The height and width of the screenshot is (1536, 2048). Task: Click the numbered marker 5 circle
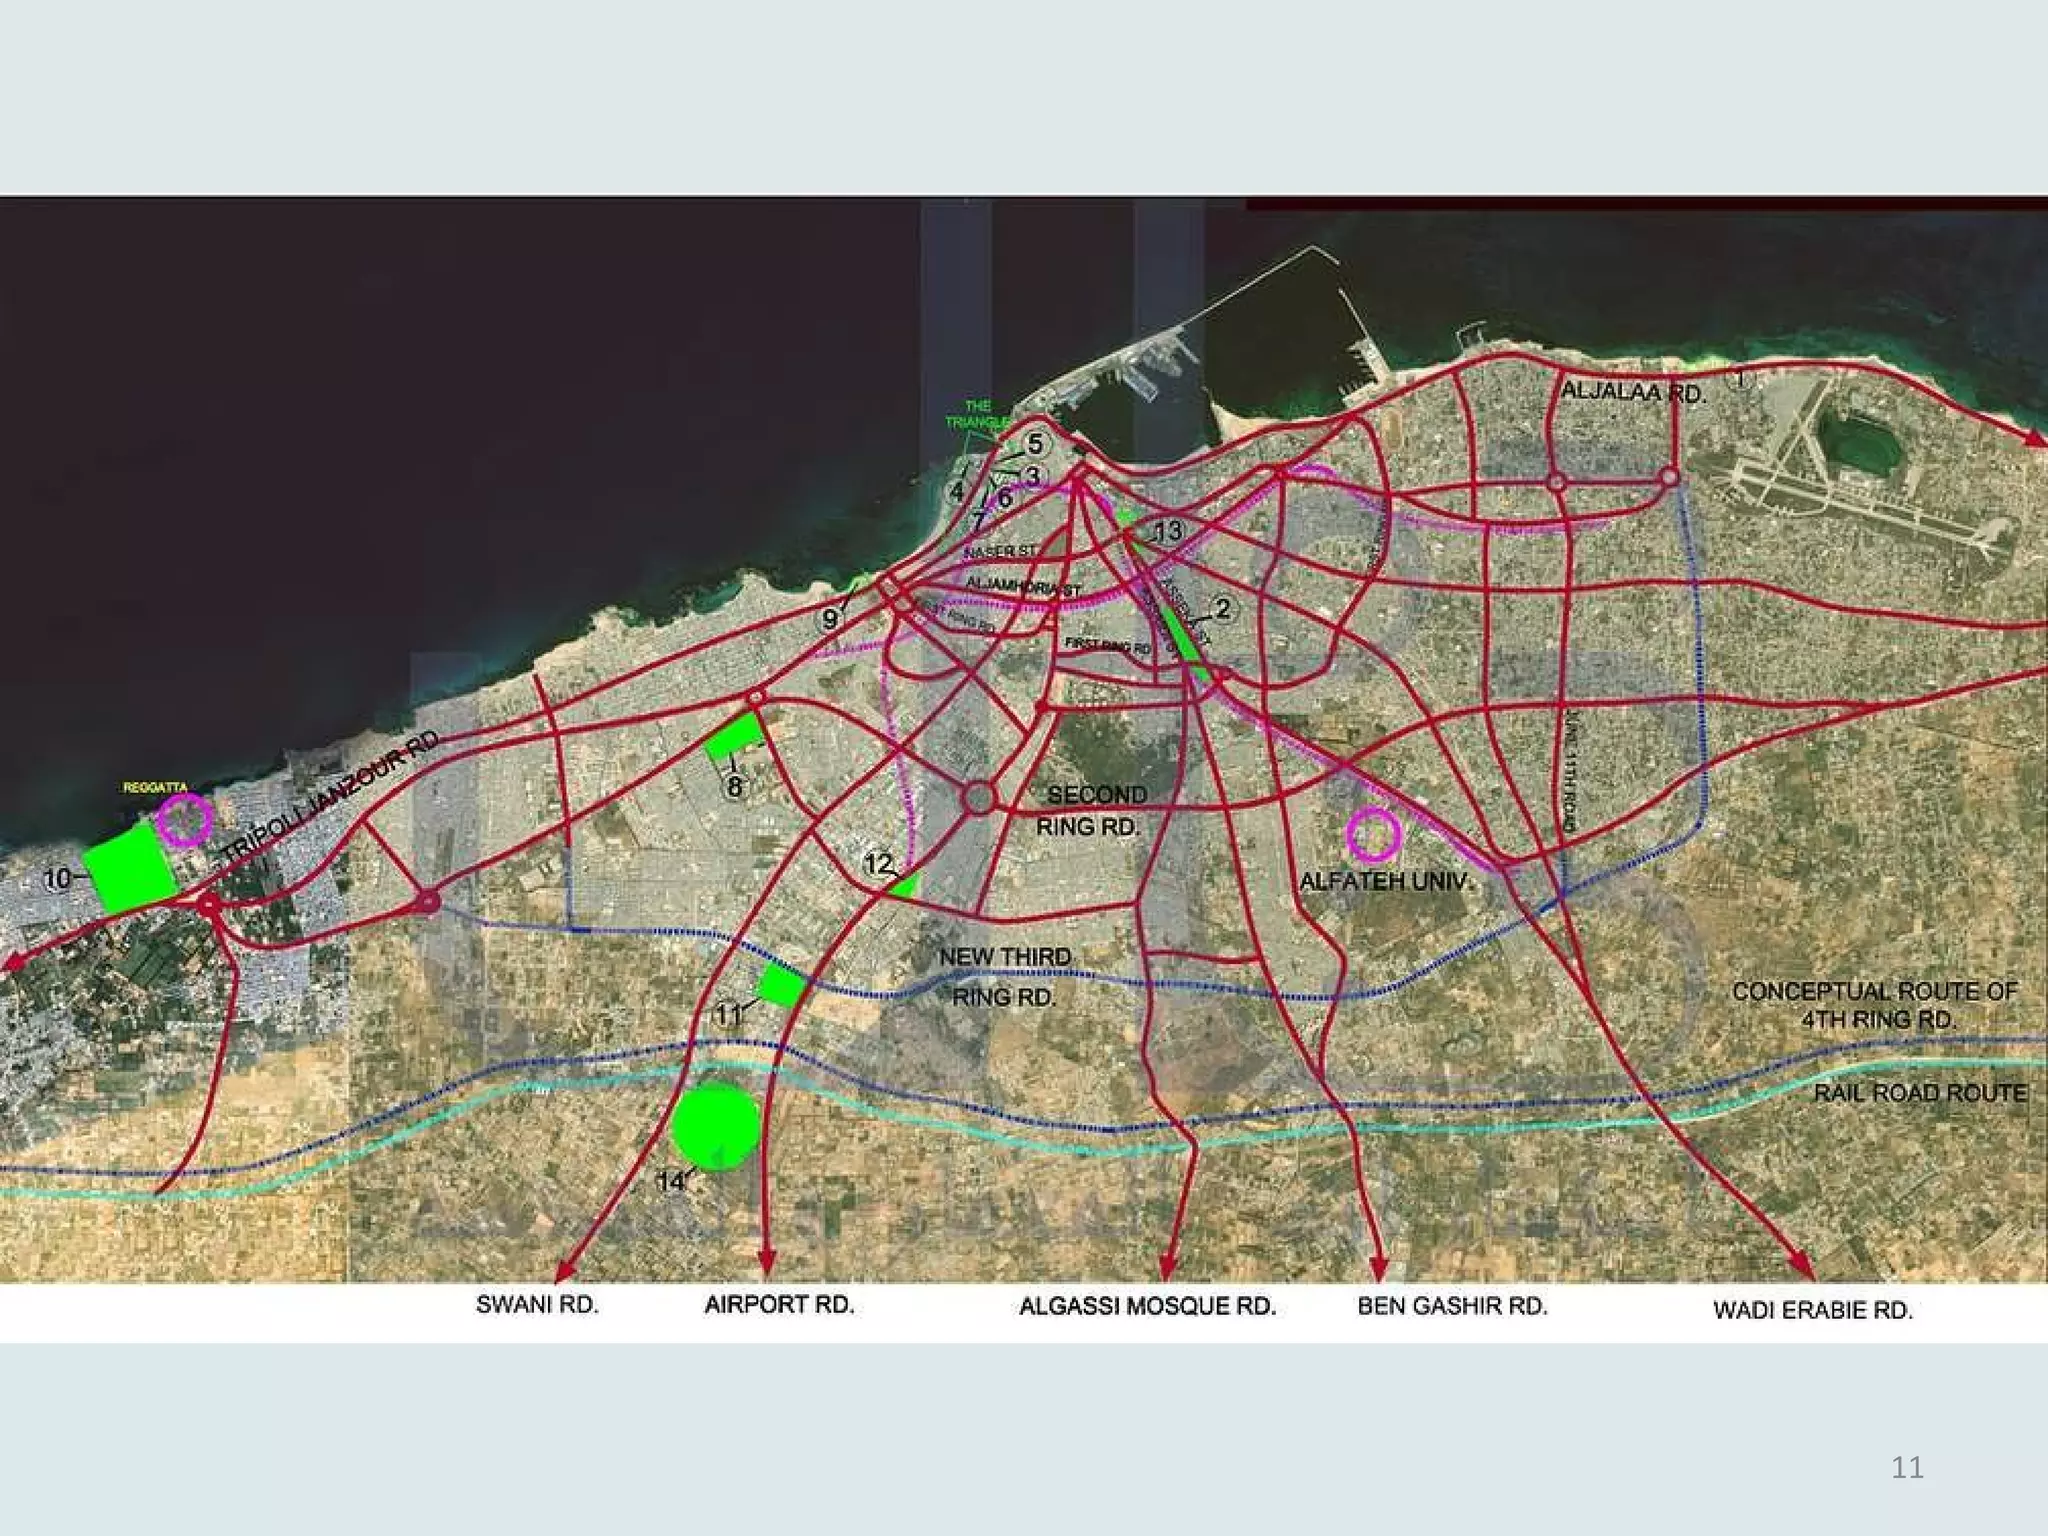(1035, 443)
